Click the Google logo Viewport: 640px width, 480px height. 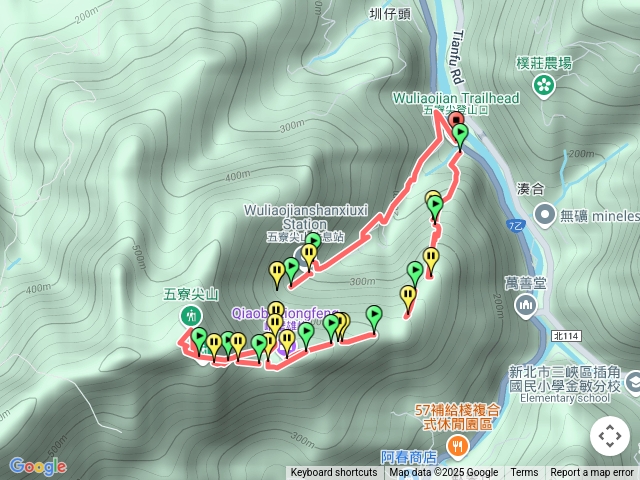(38, 466)
